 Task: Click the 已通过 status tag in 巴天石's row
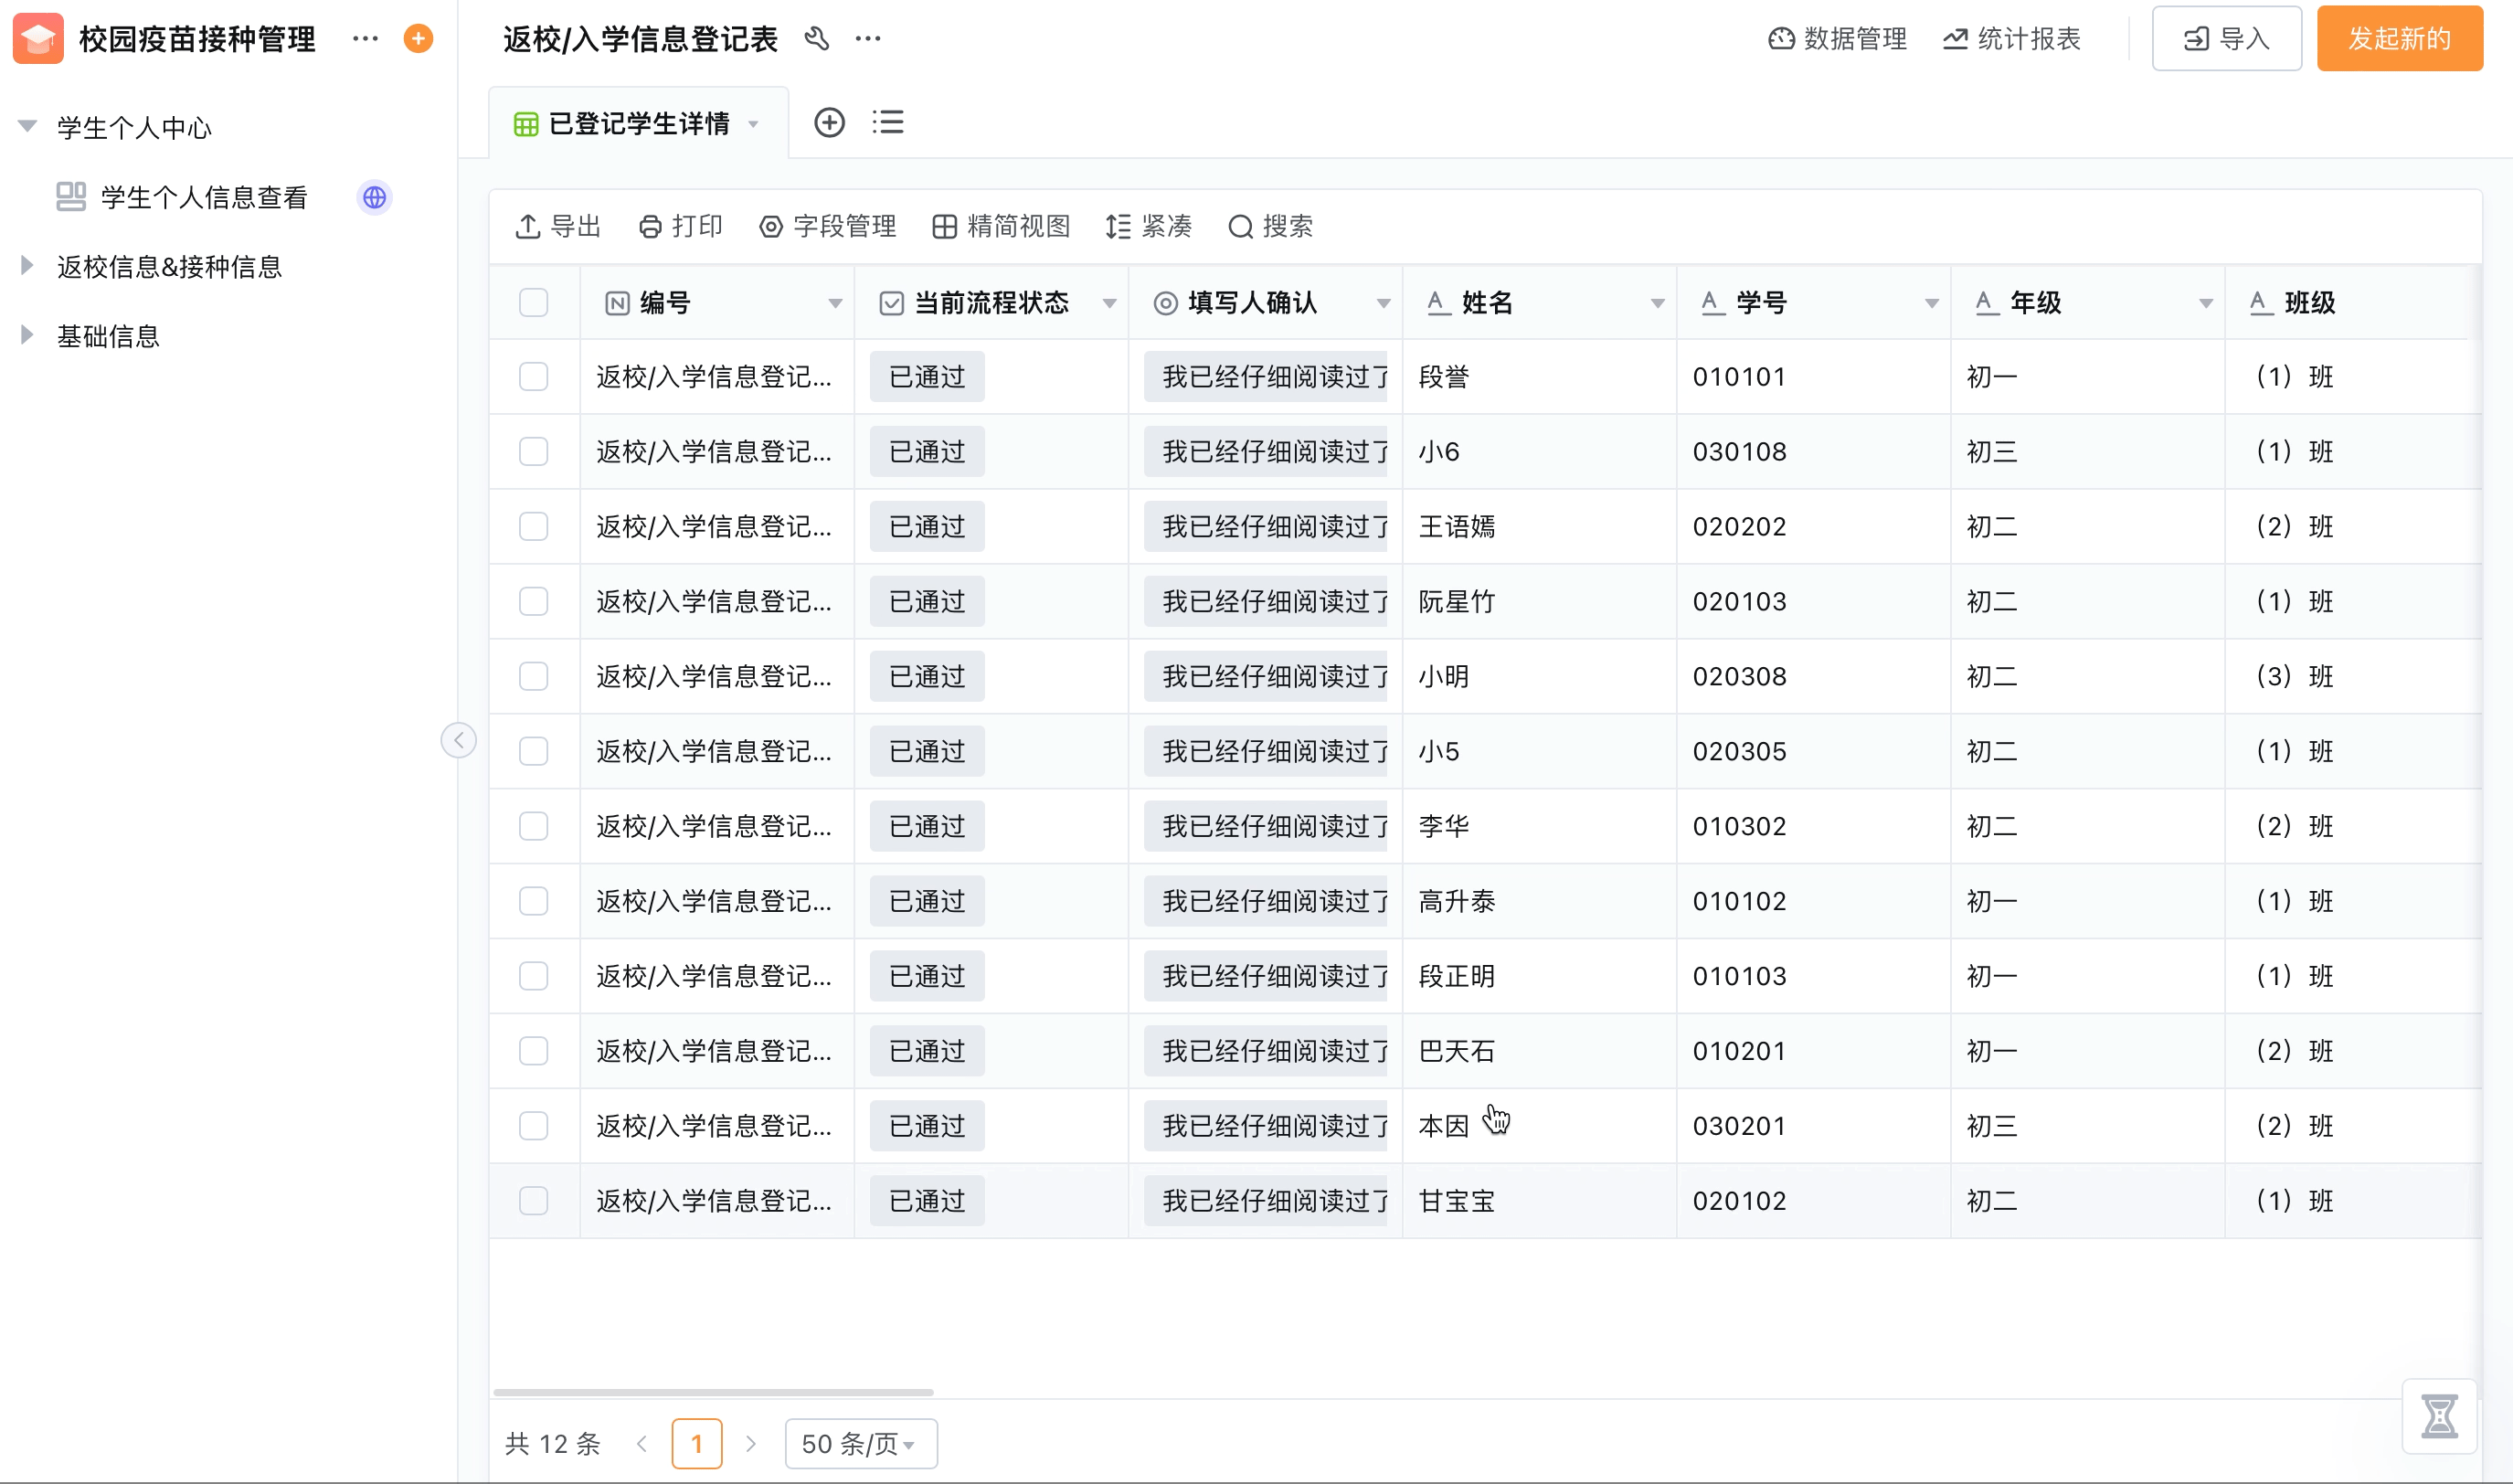click(x=927, y=1051)
